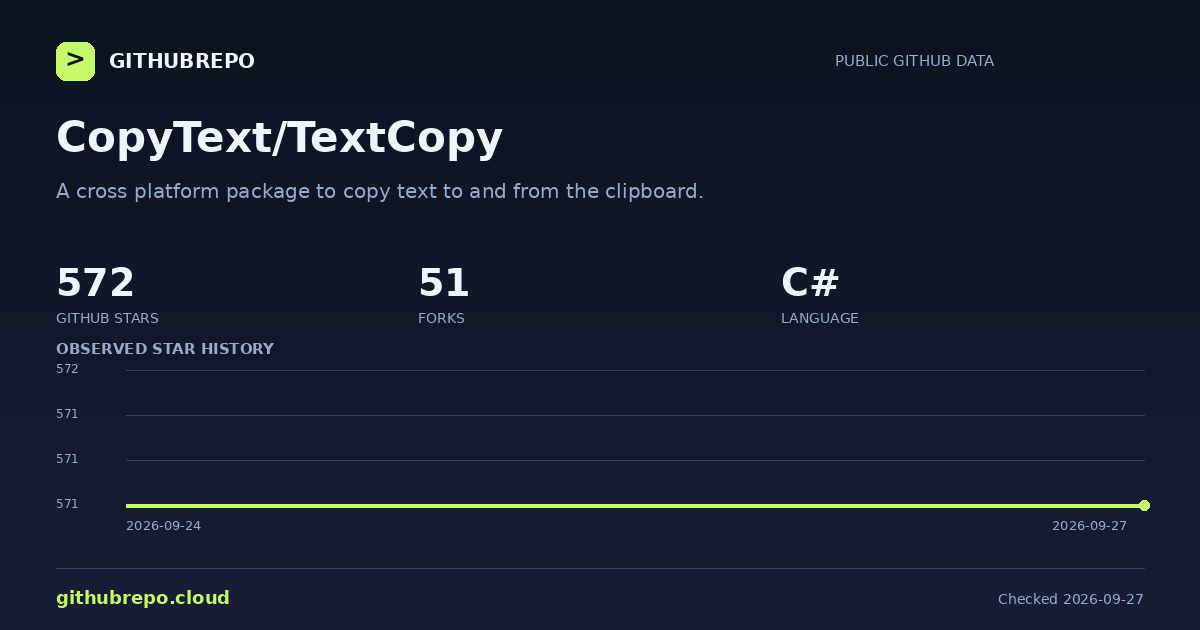Select the FORKS label

pyautogui.click(x=441, y=318)
